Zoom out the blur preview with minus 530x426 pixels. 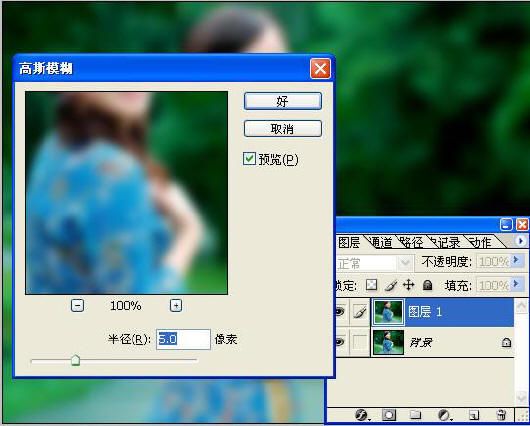[x=77, y=306]
